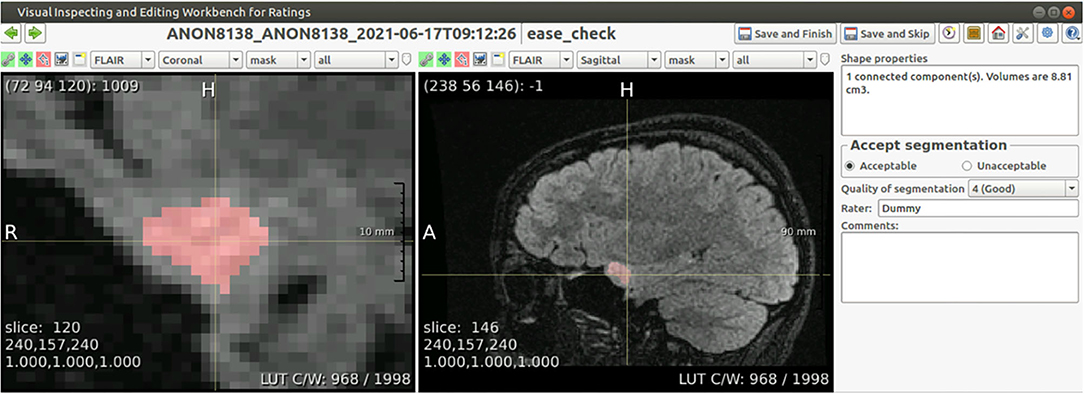Click window note icon in Coronal viewer toolbar
1084x394 pixels.
(79, 59)
